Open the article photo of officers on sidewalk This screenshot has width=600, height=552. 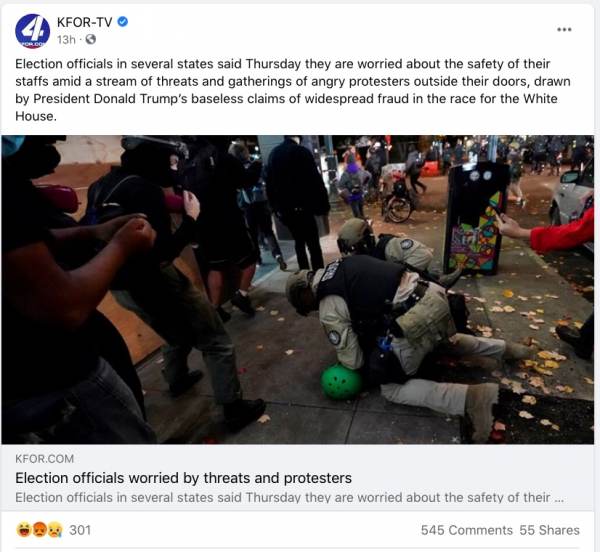298,290
